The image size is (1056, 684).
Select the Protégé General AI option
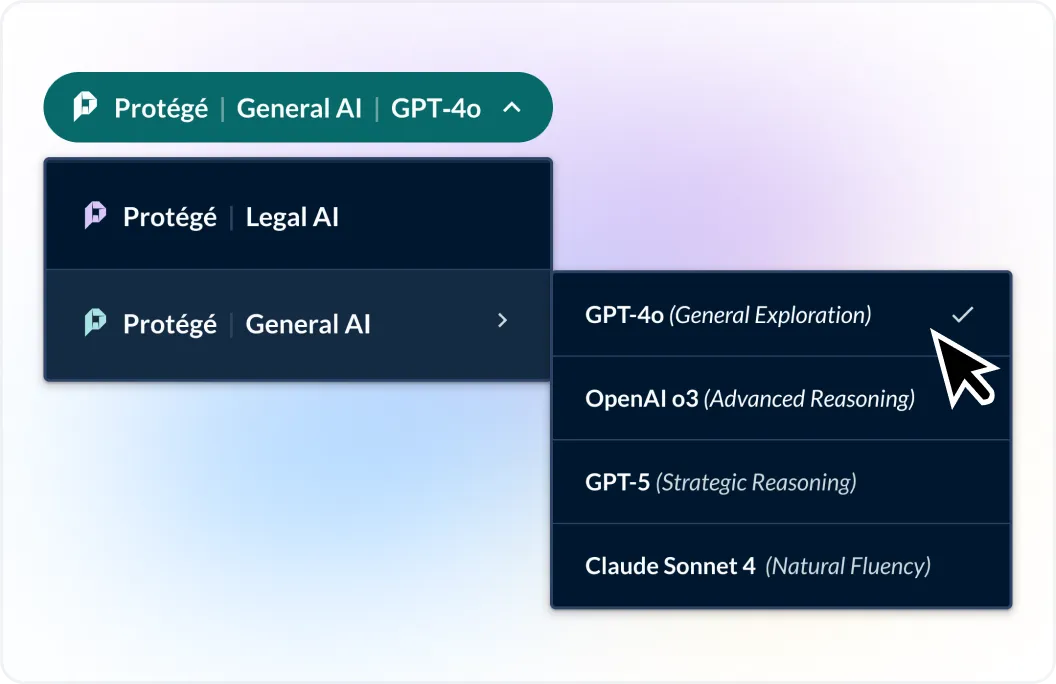[298, 324]
